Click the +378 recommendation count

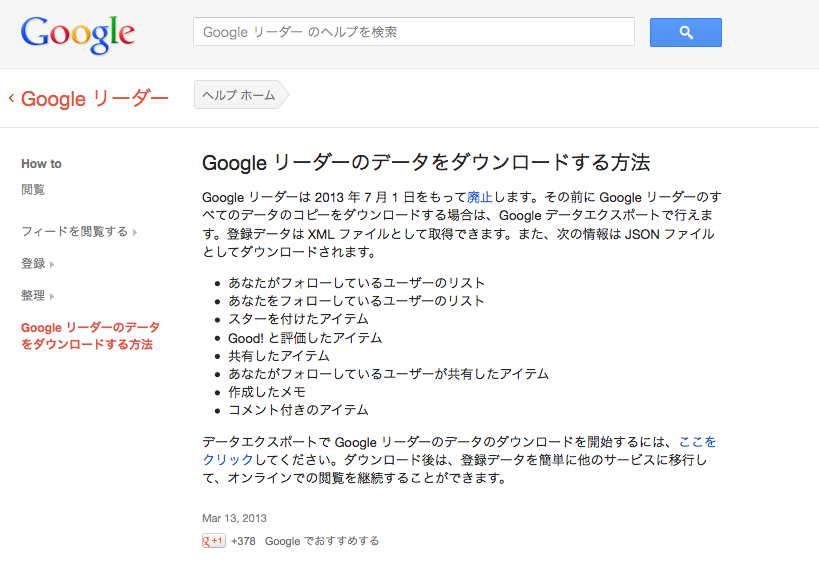pyautogui.click(x=243, y=541)
